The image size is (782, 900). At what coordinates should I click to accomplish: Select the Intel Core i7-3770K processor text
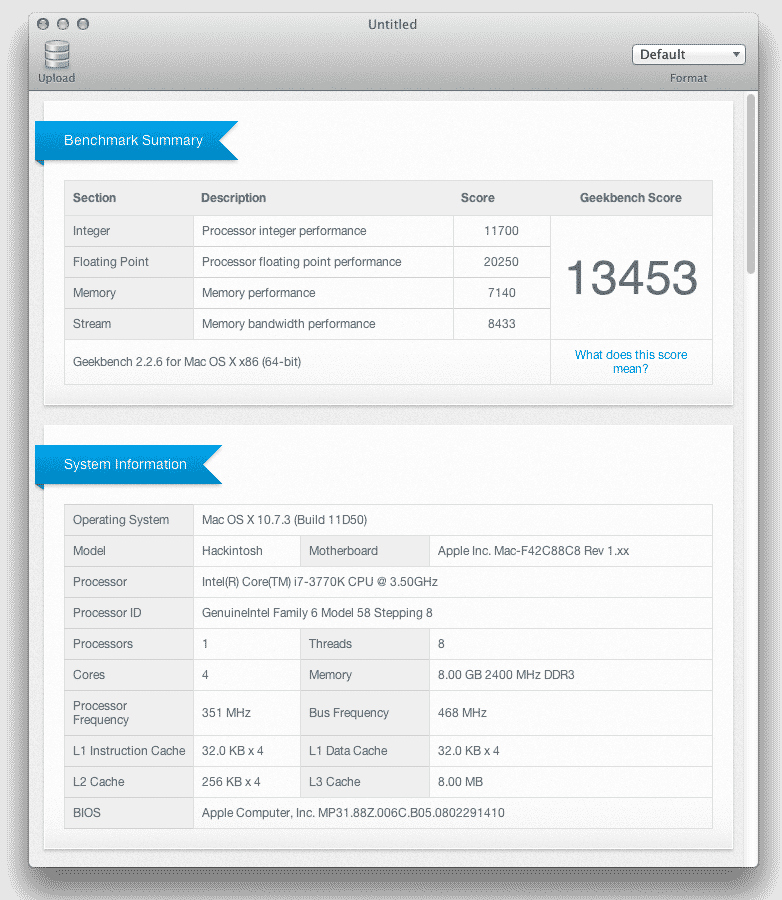click(320, 582)
